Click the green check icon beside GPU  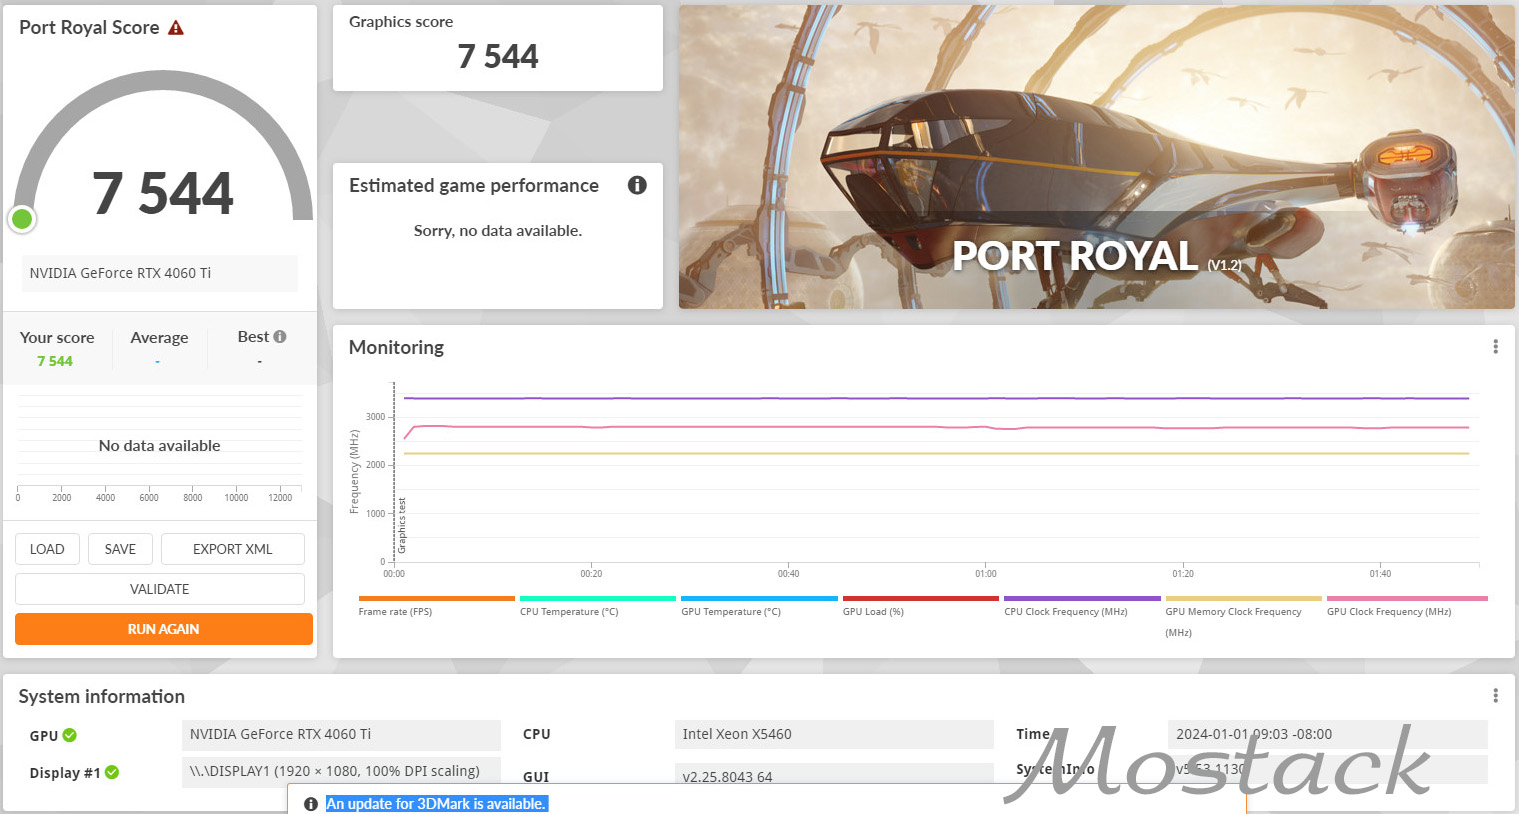70,735
